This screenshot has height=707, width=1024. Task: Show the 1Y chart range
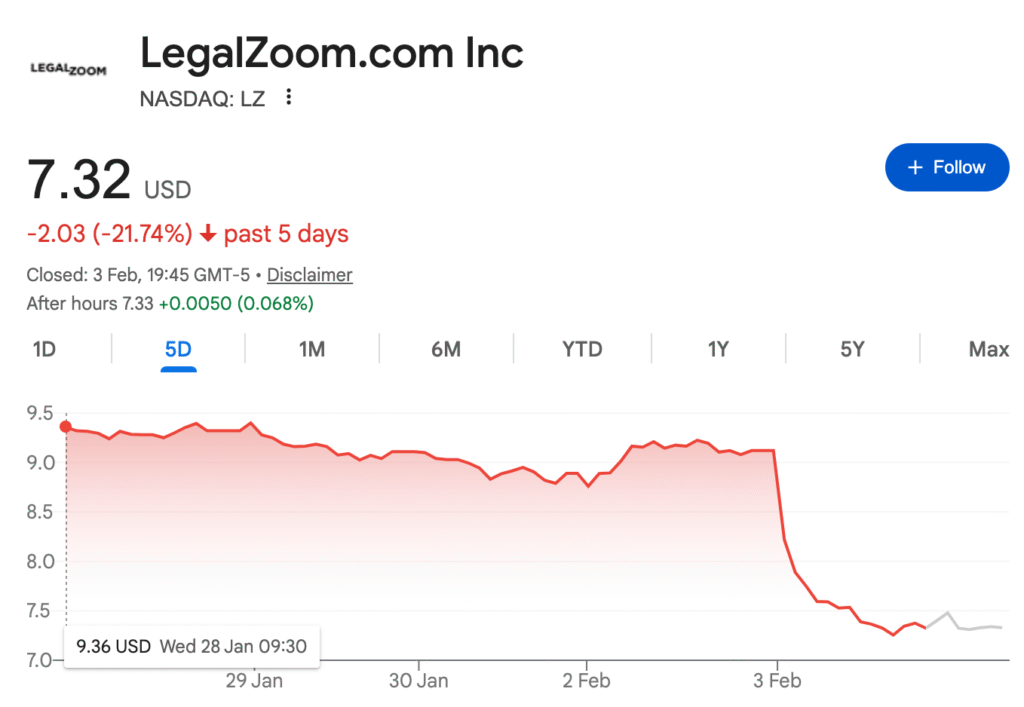point(718,349)
